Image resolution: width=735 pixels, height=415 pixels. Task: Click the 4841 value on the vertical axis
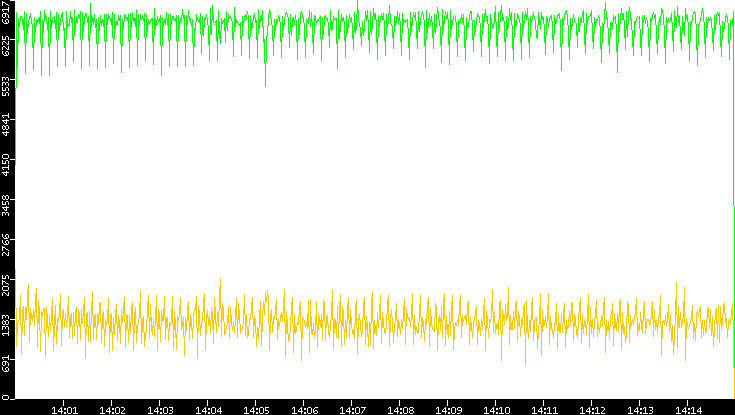6,125
